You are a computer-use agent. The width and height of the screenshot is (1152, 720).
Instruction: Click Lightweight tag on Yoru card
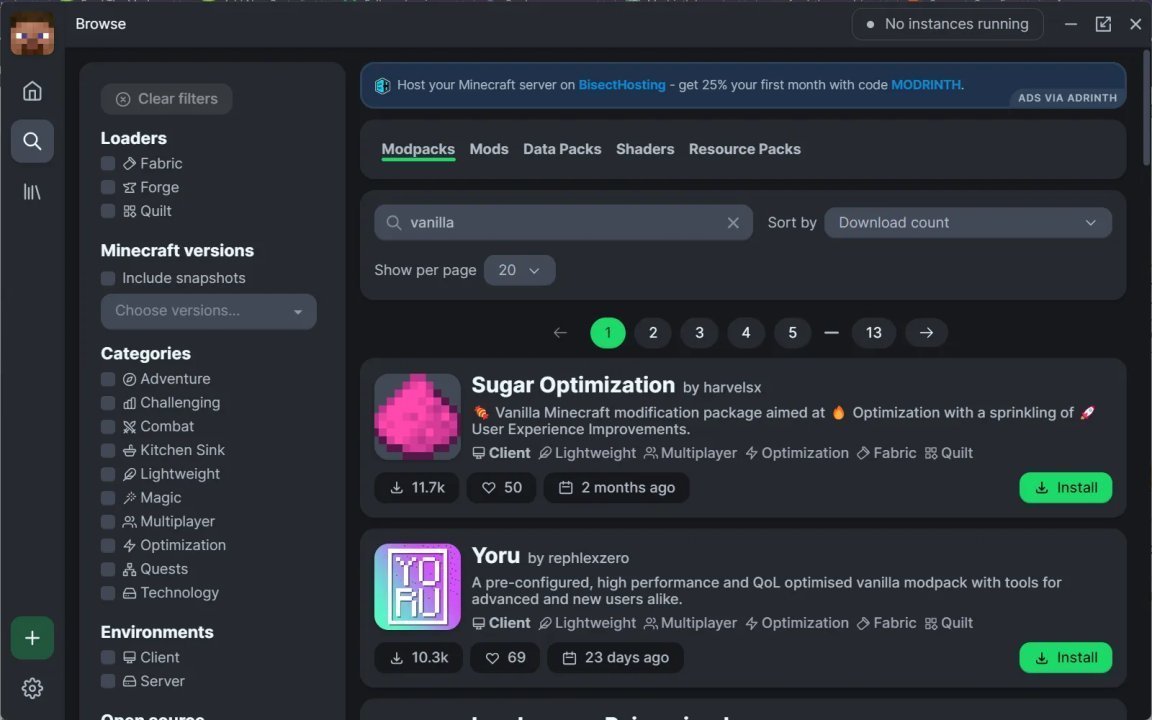pyautogui.click(x=587, y=623)
